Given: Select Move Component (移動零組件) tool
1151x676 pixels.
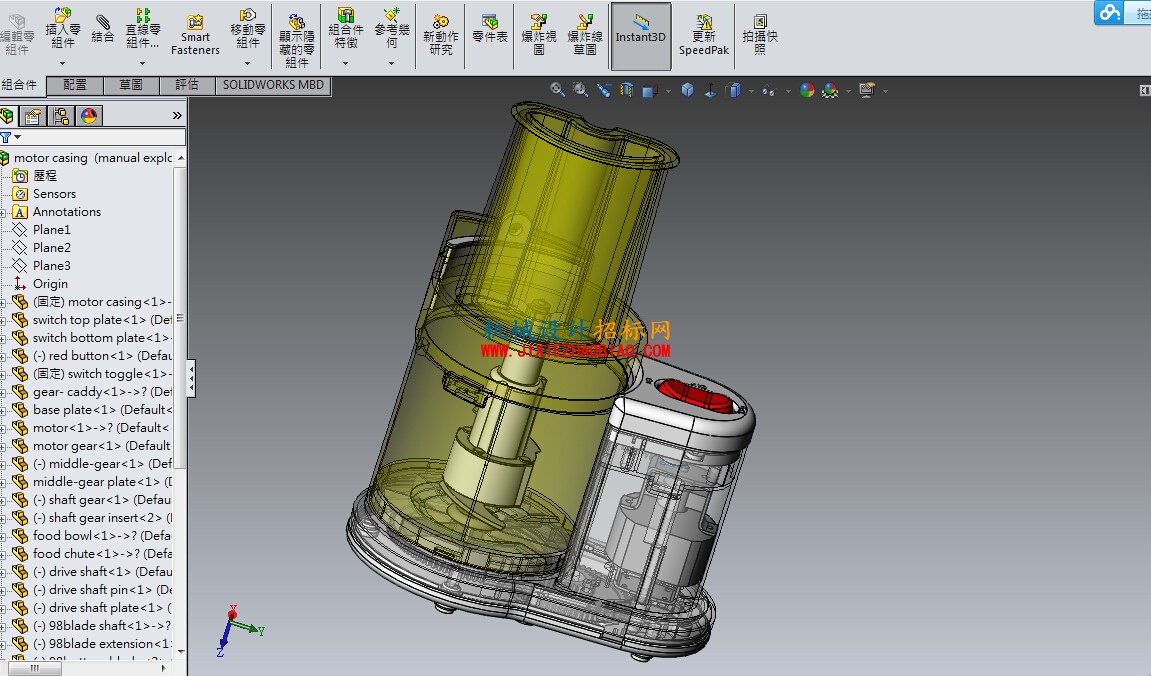Looking at the screenshot, I should coord(248,28).
